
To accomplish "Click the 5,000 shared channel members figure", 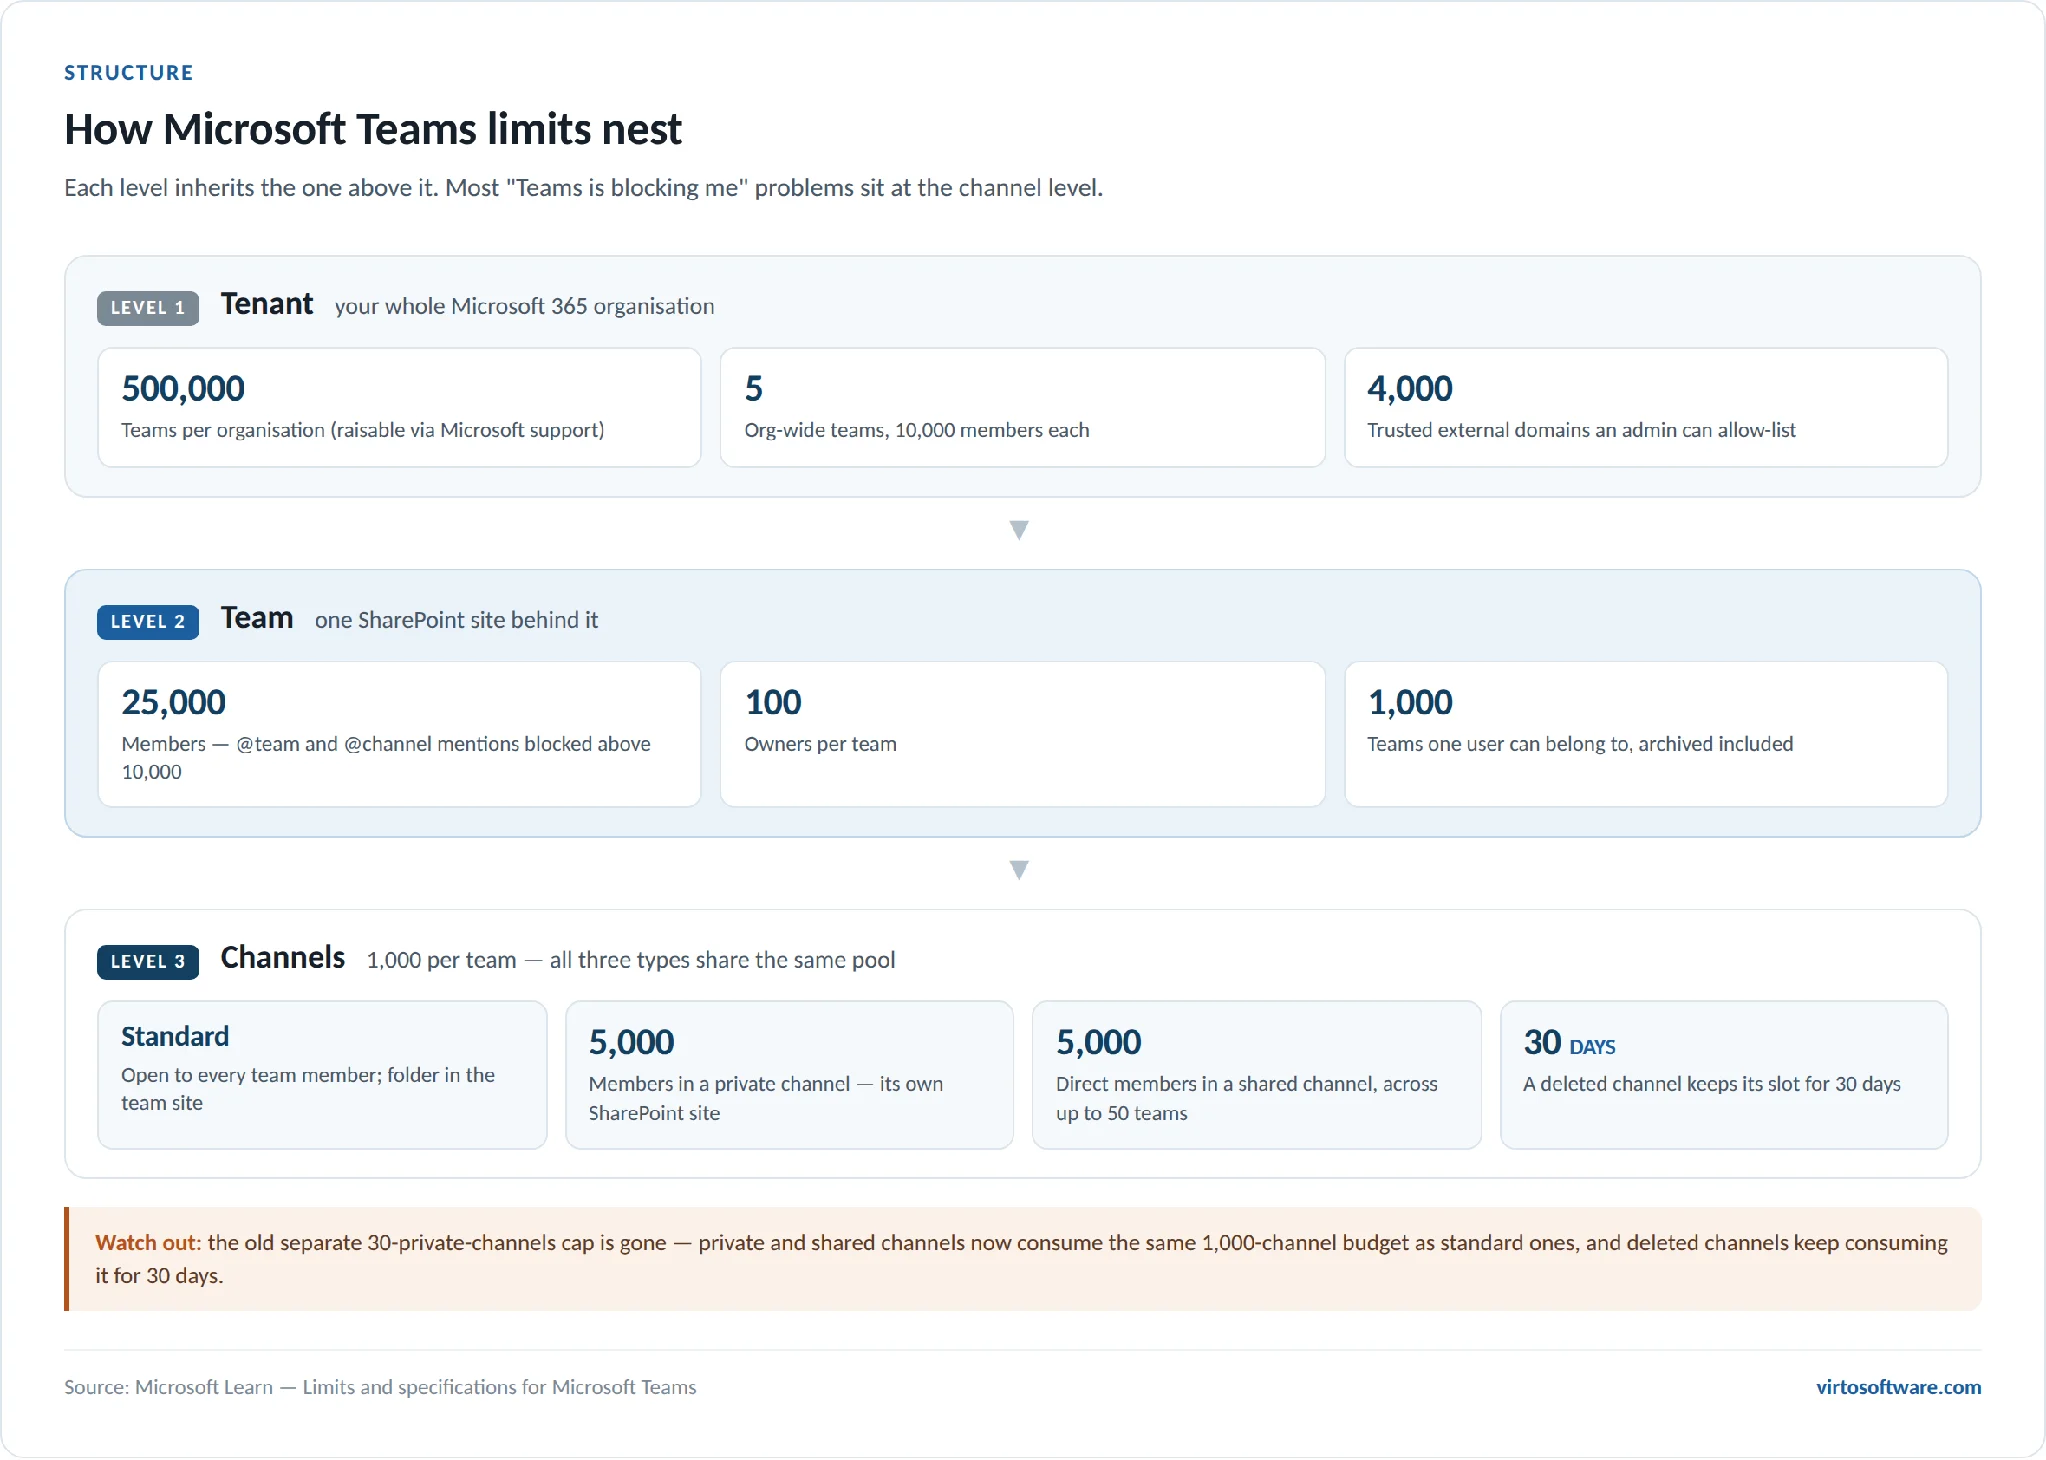I will [1099, 1043].
